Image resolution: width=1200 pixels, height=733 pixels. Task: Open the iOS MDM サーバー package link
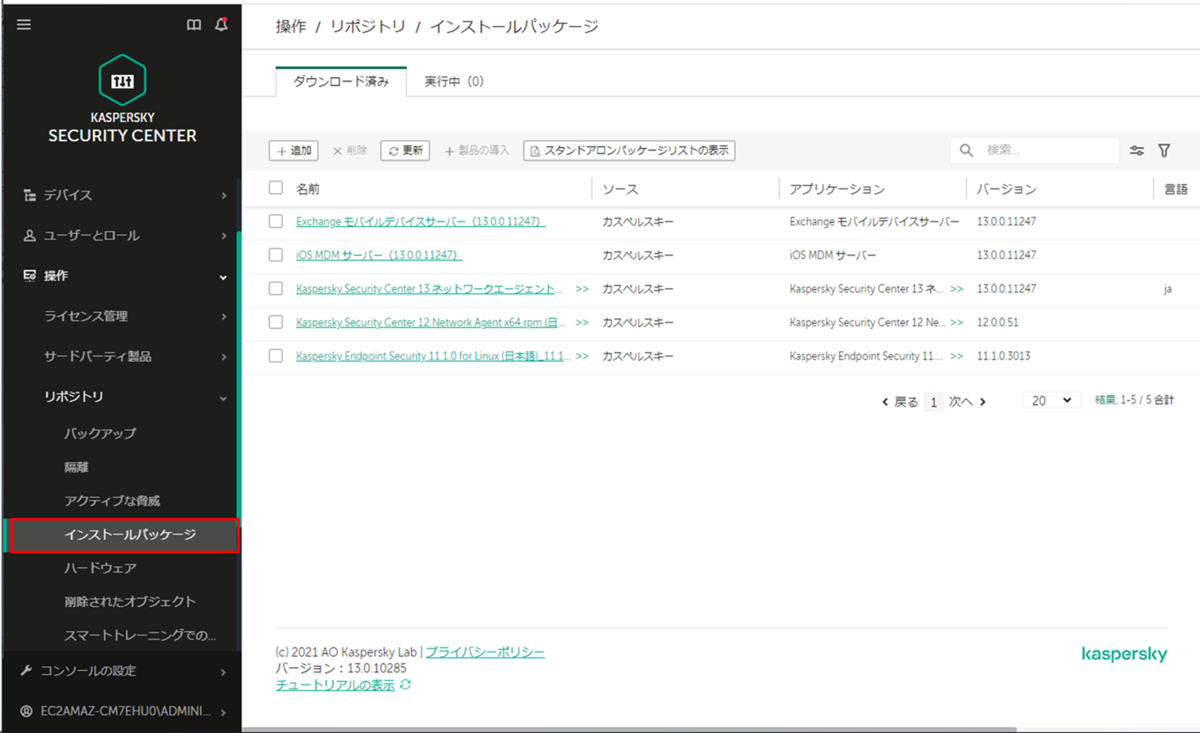[377, 255]
